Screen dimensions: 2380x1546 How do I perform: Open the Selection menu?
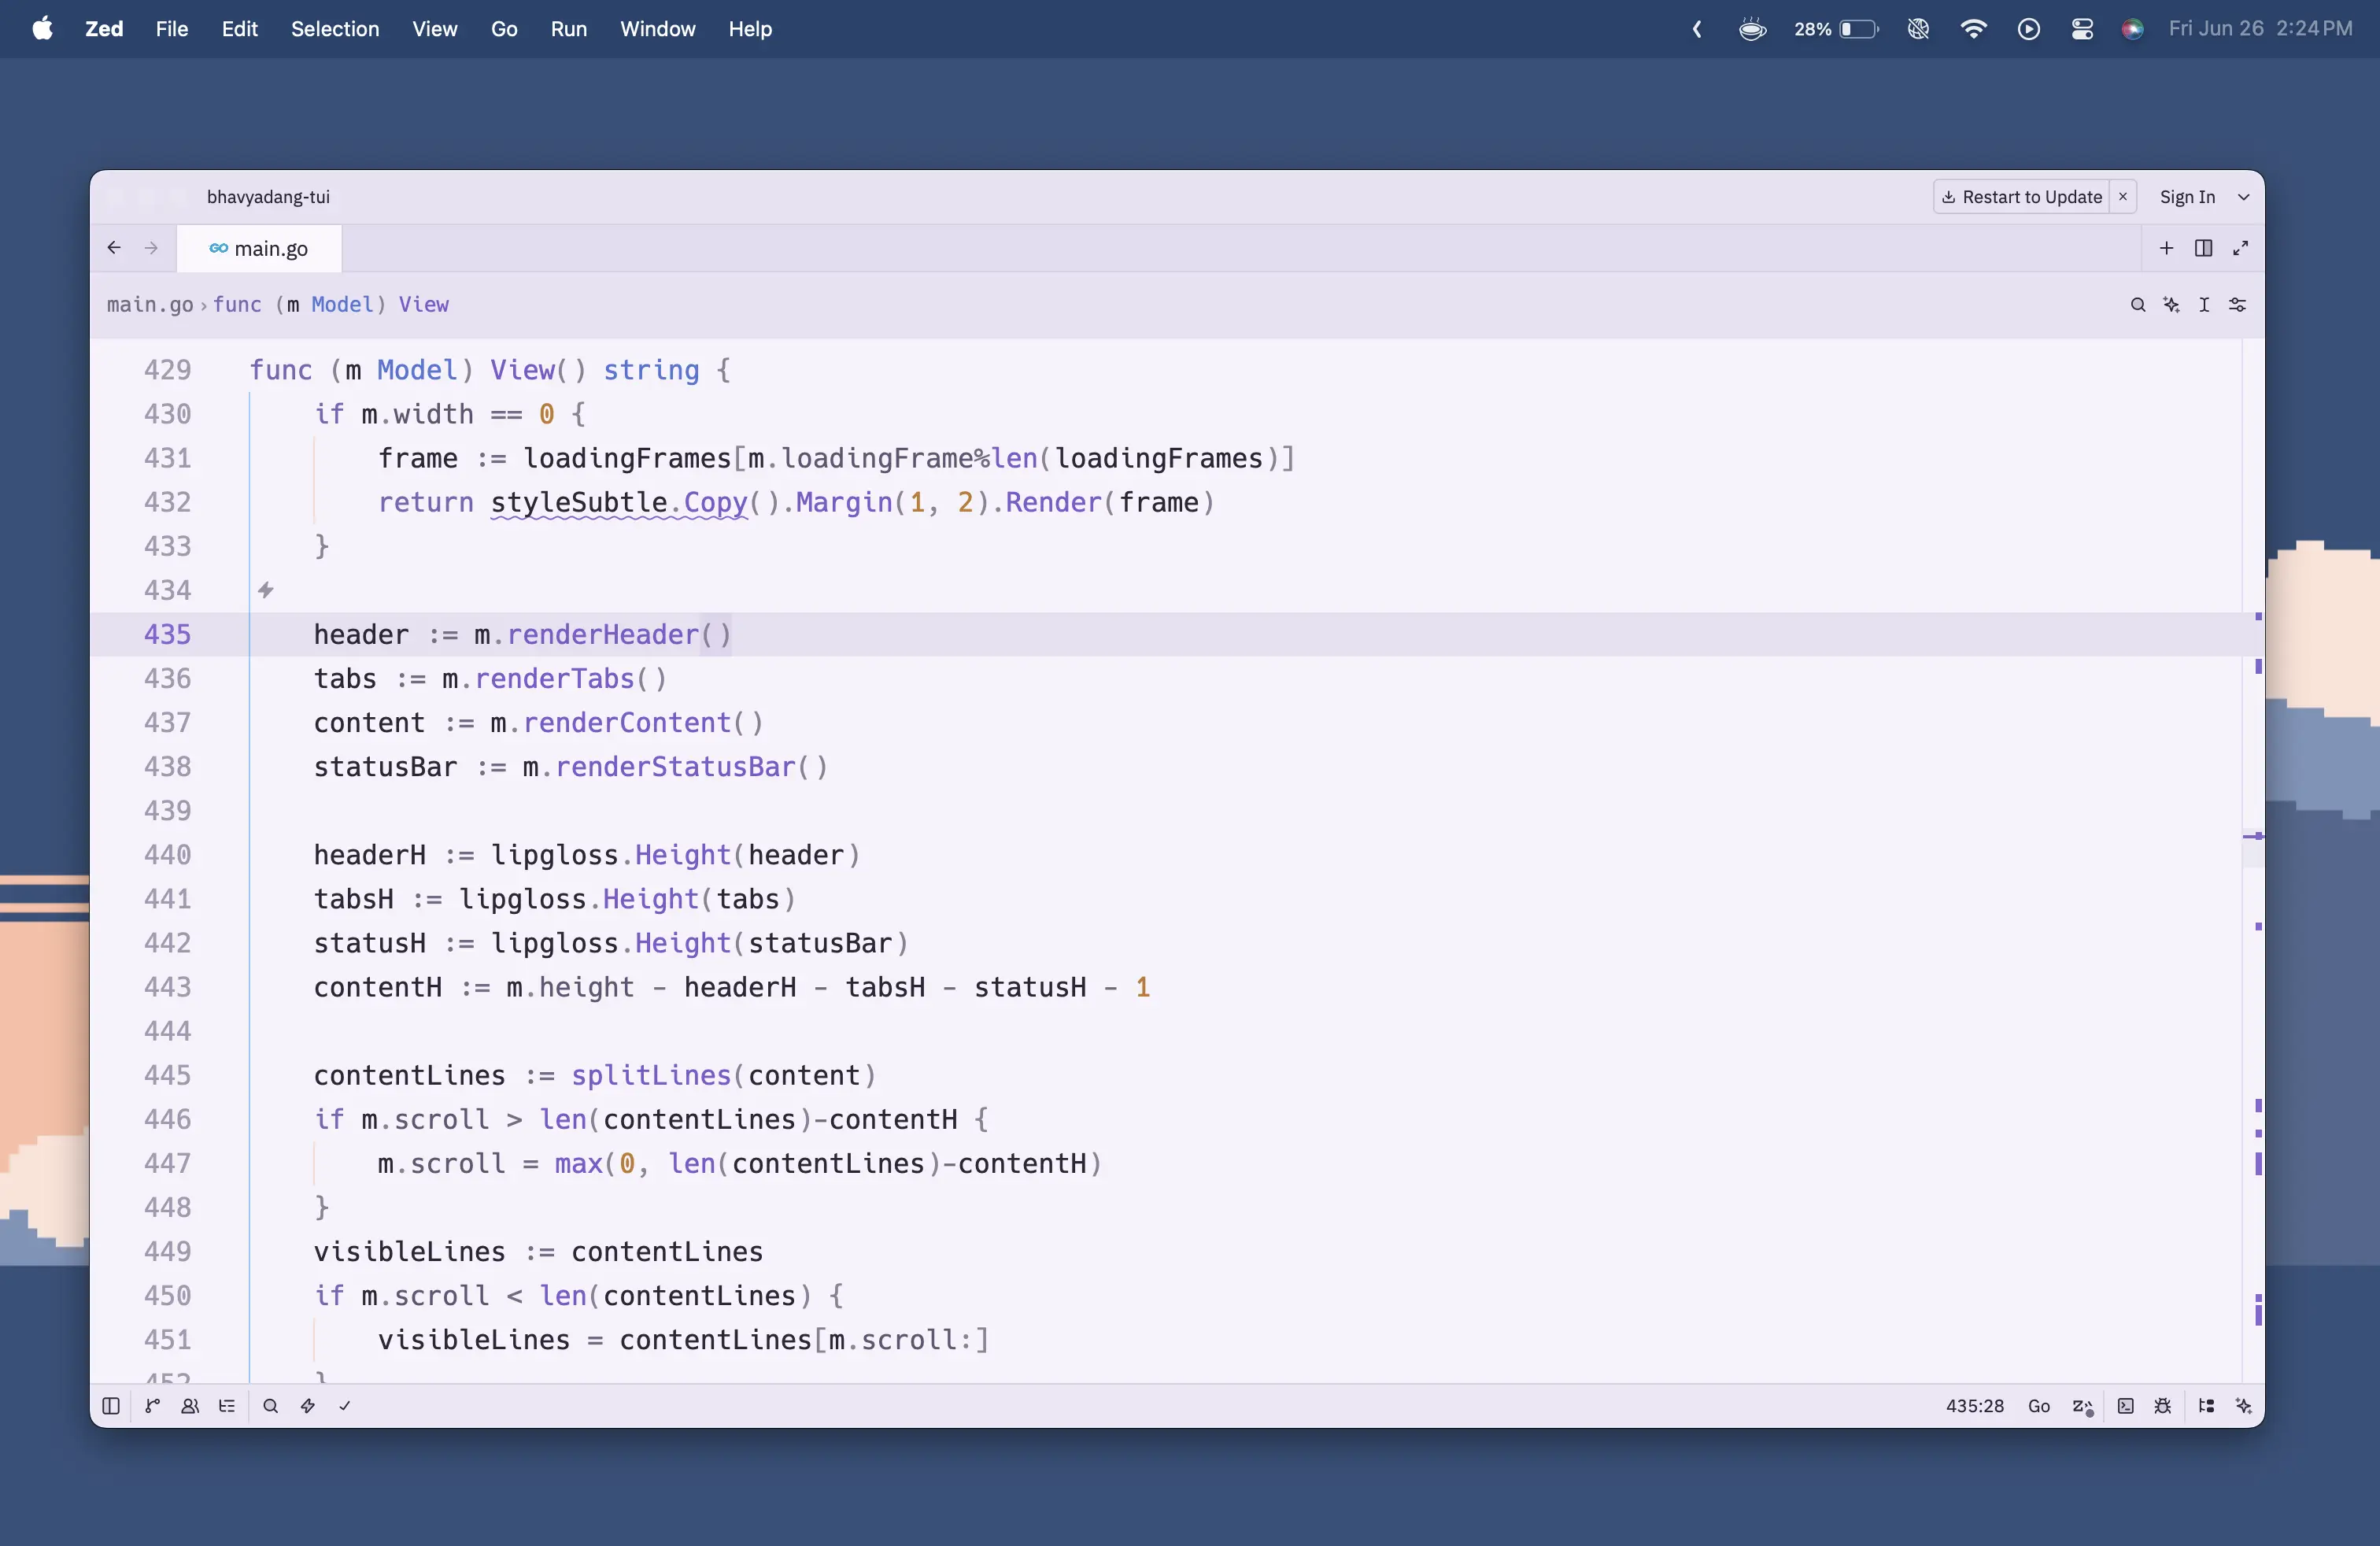click(335, 29)
